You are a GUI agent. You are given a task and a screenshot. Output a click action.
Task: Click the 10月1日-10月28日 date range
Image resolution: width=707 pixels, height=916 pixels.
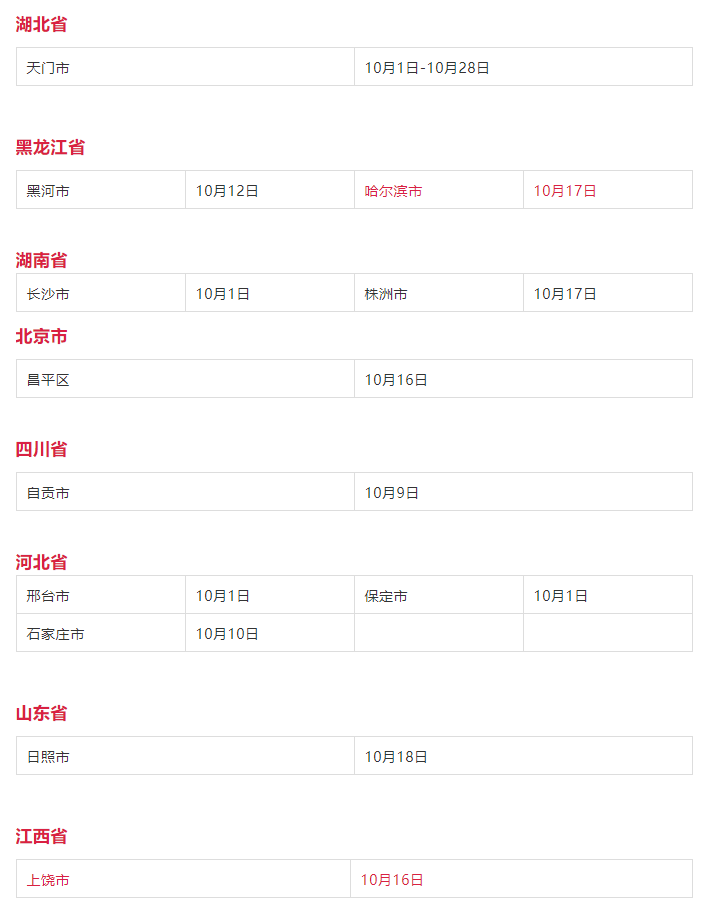[427, 68]
